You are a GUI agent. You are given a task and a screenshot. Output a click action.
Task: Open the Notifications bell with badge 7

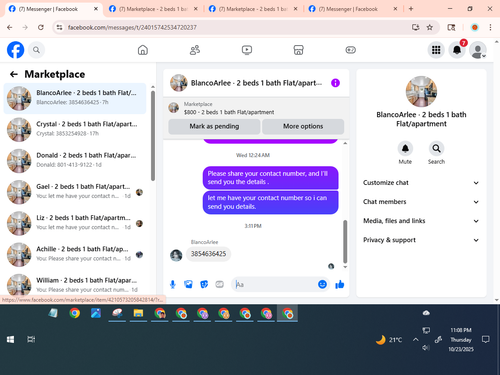click(x=457, y=50)
